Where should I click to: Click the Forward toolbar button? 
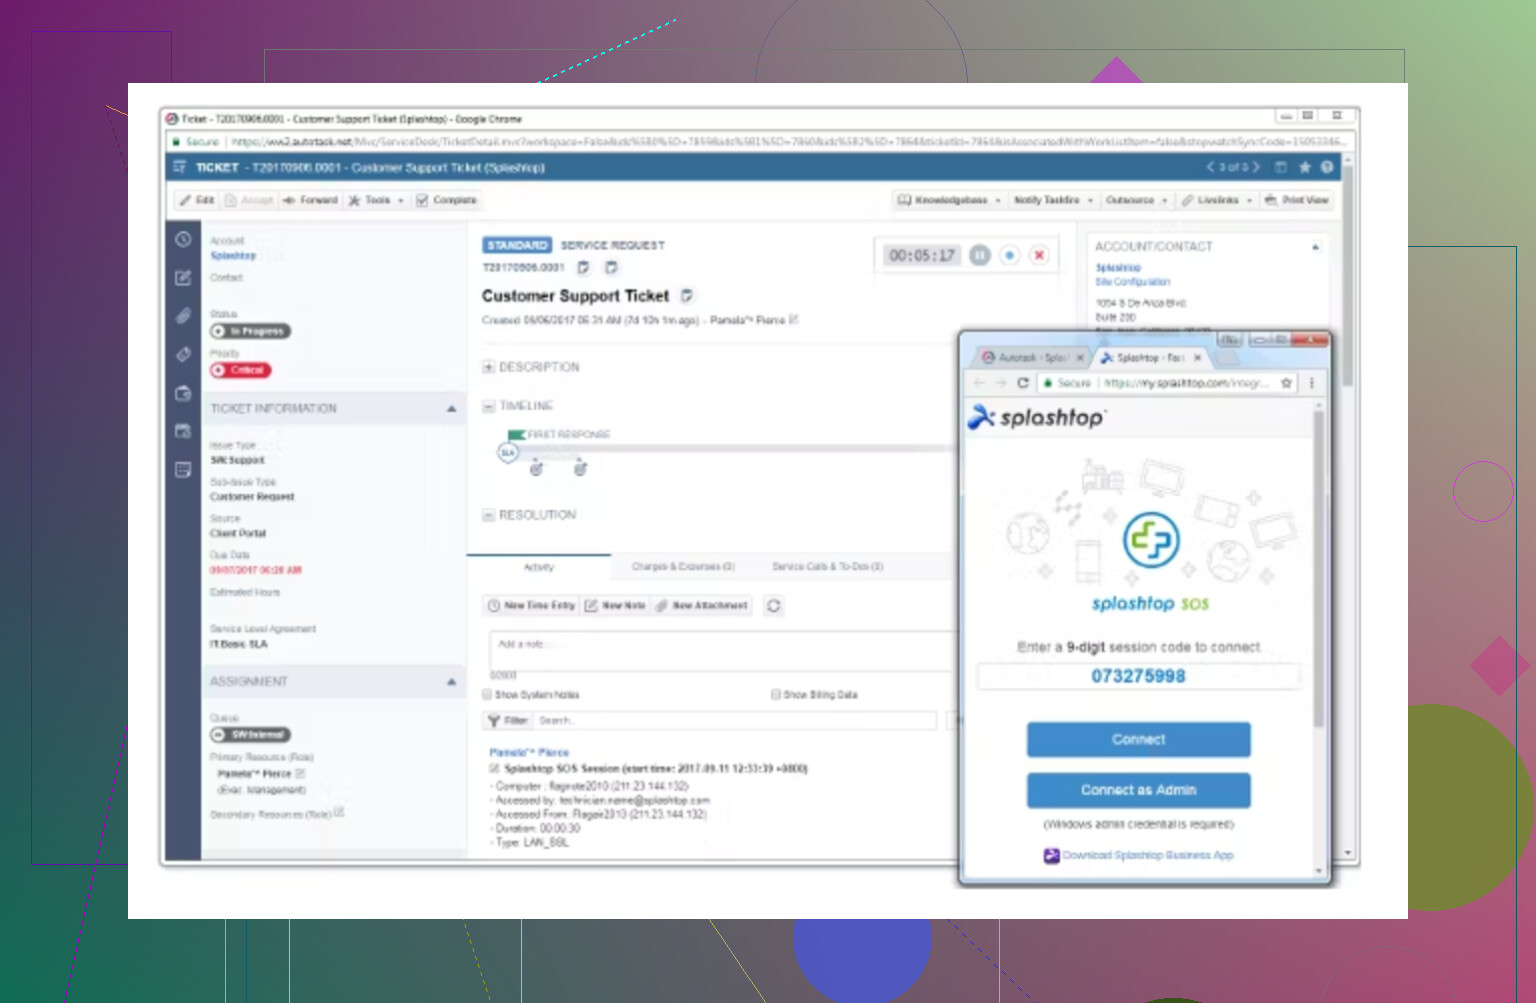[310, 200]
